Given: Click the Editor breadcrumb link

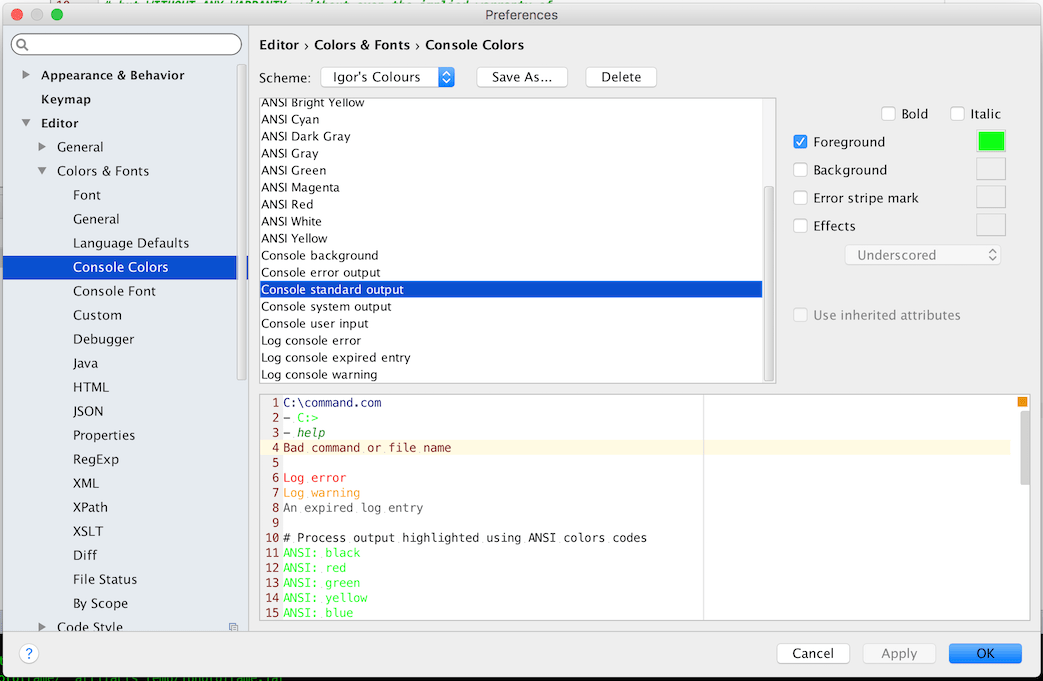Looking at the screenshot, I should 279,45.
